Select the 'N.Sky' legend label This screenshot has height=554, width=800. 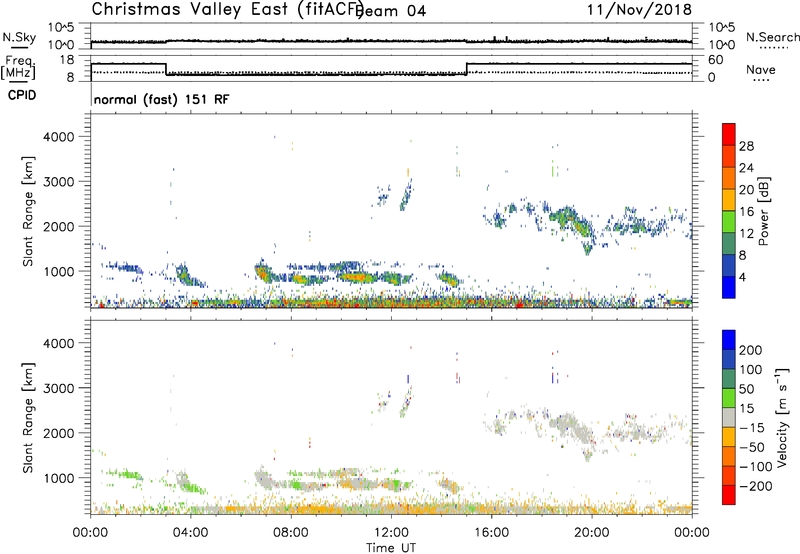point(19,37)
